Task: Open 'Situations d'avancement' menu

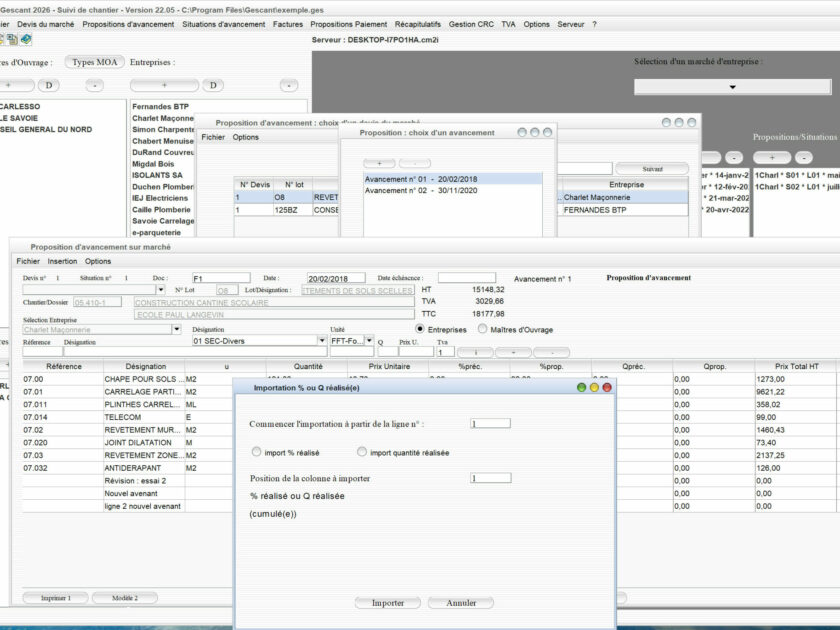Action: [x=223, y=24]
